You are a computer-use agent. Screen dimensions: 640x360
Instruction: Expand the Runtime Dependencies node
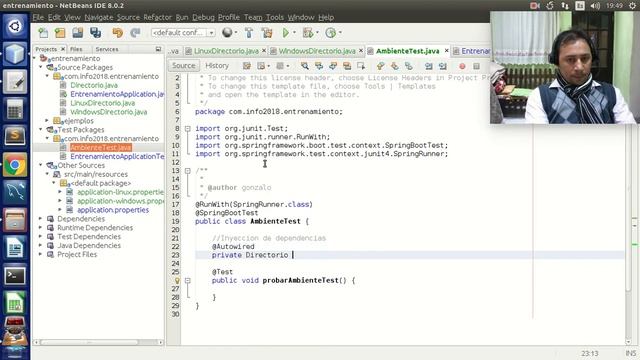coord(41,228)
